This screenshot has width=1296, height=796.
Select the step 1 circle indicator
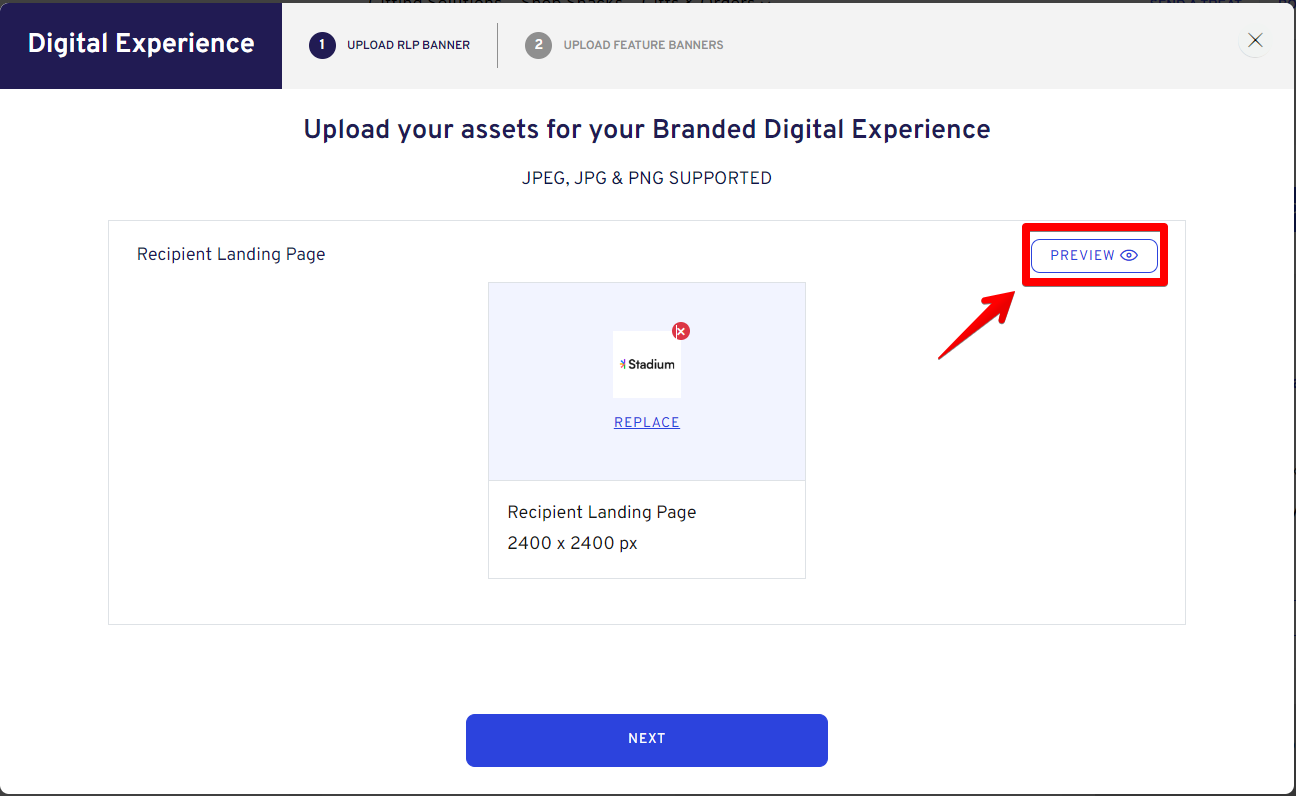pos(322,45)
